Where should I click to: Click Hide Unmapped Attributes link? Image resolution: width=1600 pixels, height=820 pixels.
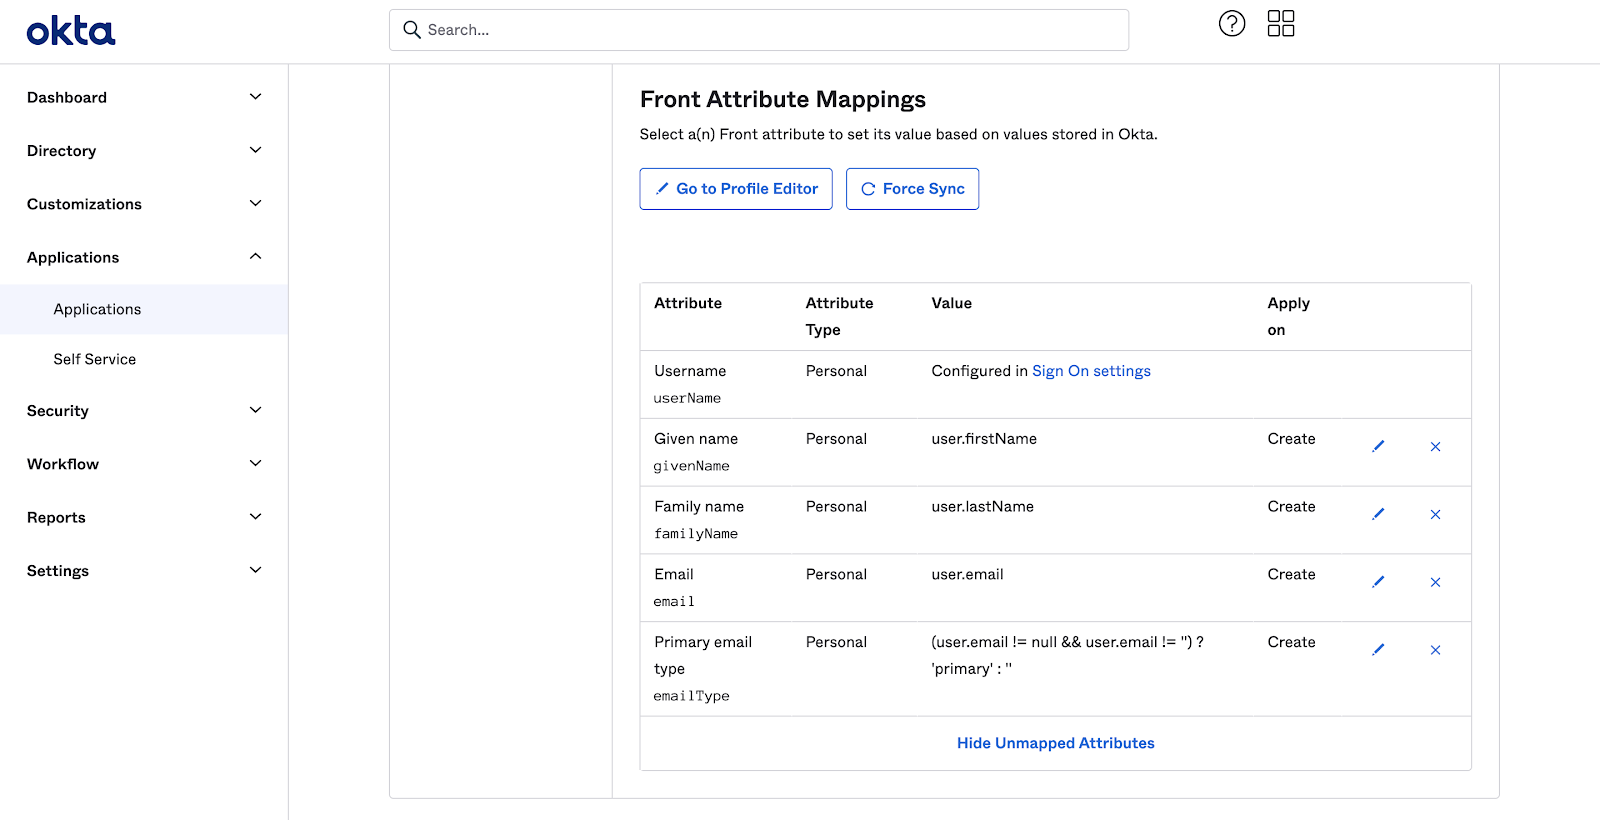(x=1055, y=743)
